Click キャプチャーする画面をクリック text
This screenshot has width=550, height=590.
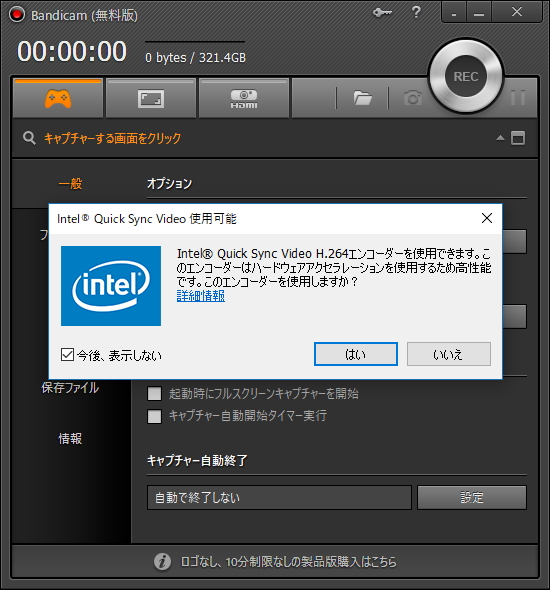coord(112,138)
